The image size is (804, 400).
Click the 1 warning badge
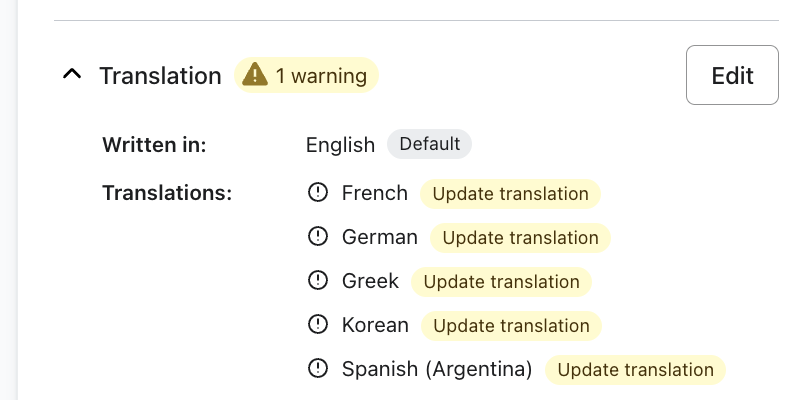[x=307, y=75]
